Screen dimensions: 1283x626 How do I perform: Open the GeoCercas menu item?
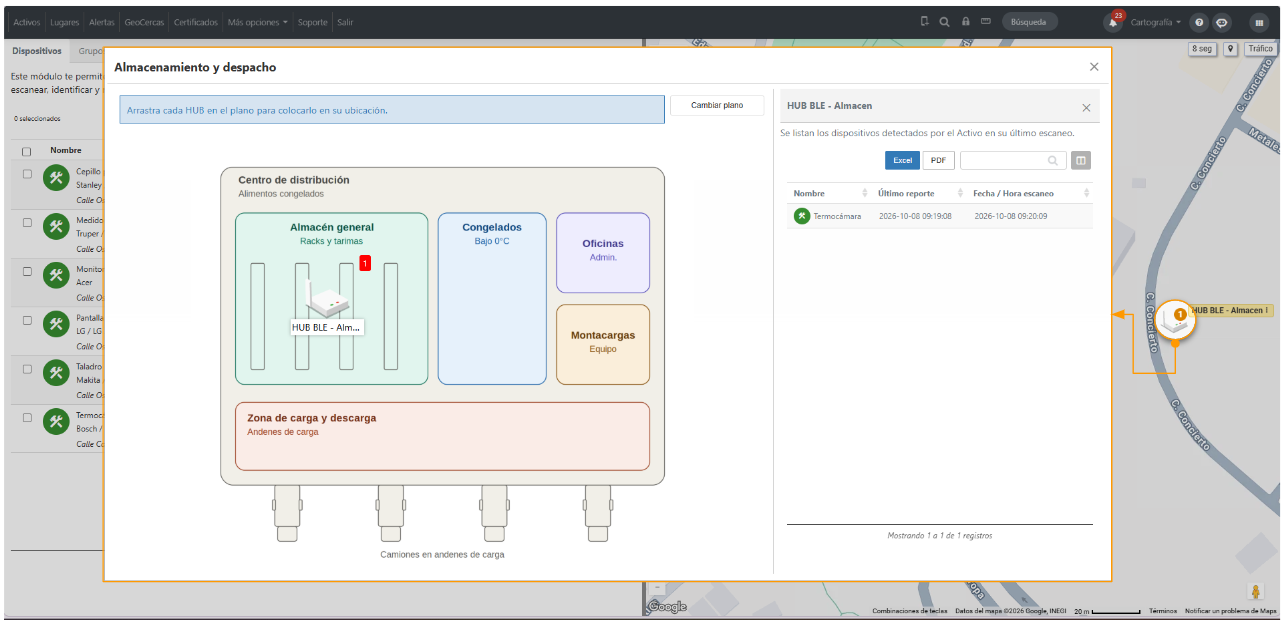[x=145, y=22]
